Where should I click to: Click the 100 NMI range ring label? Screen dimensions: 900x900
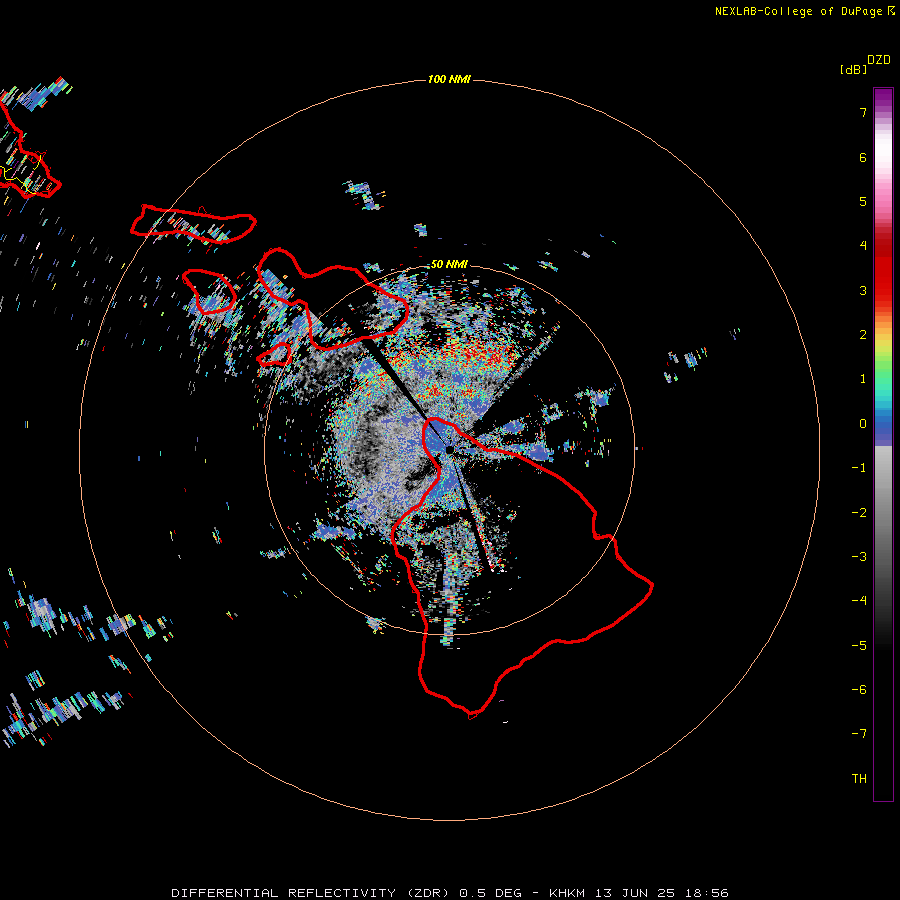449,79
